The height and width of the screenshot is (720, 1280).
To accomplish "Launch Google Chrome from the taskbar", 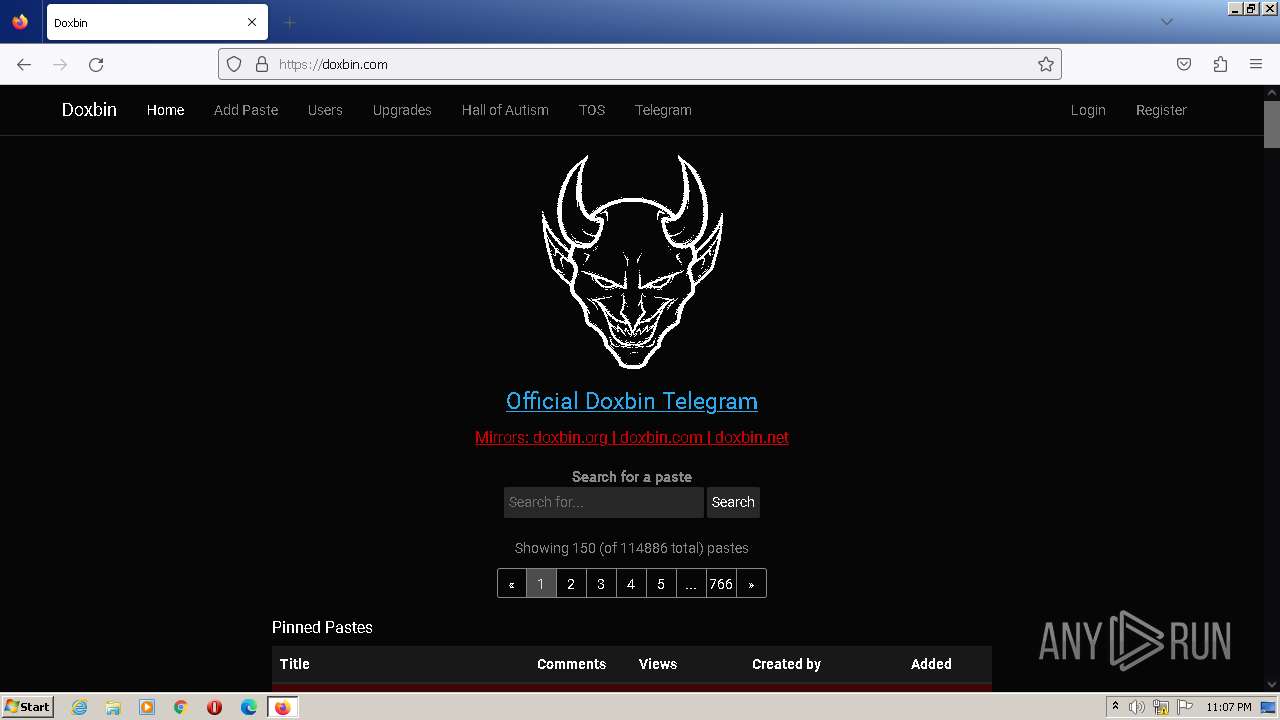I will pos(181,707).
